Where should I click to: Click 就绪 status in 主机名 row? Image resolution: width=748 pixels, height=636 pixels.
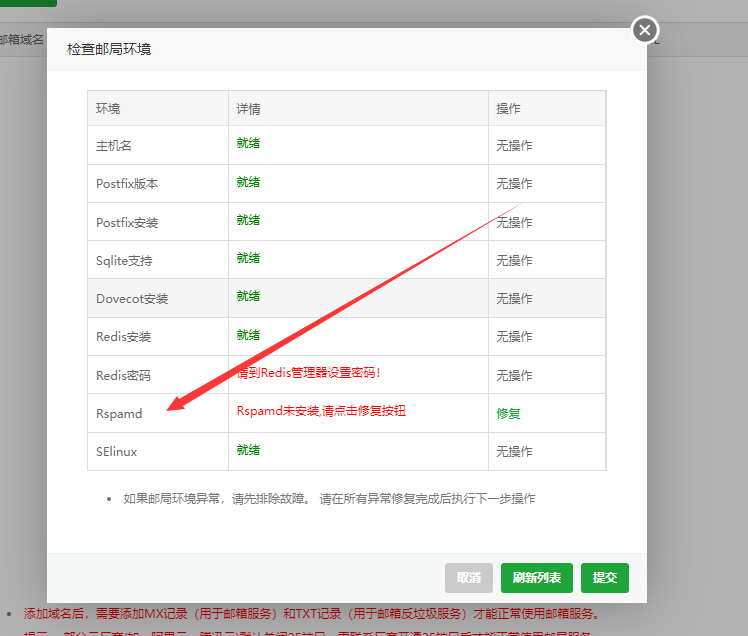(249, 143)
